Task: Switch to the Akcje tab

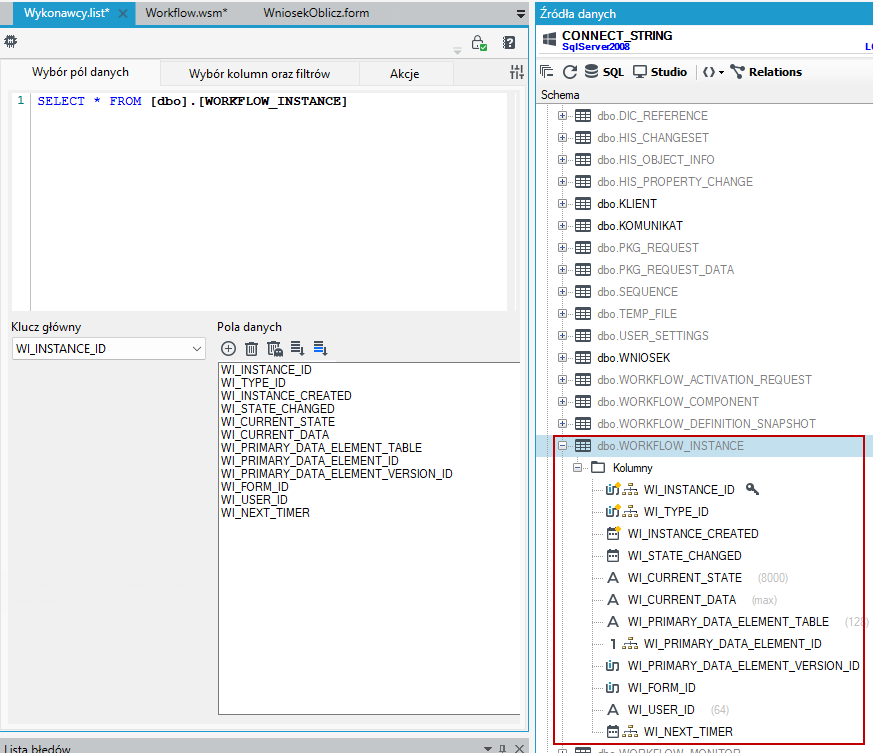Action: pos(405,74)
